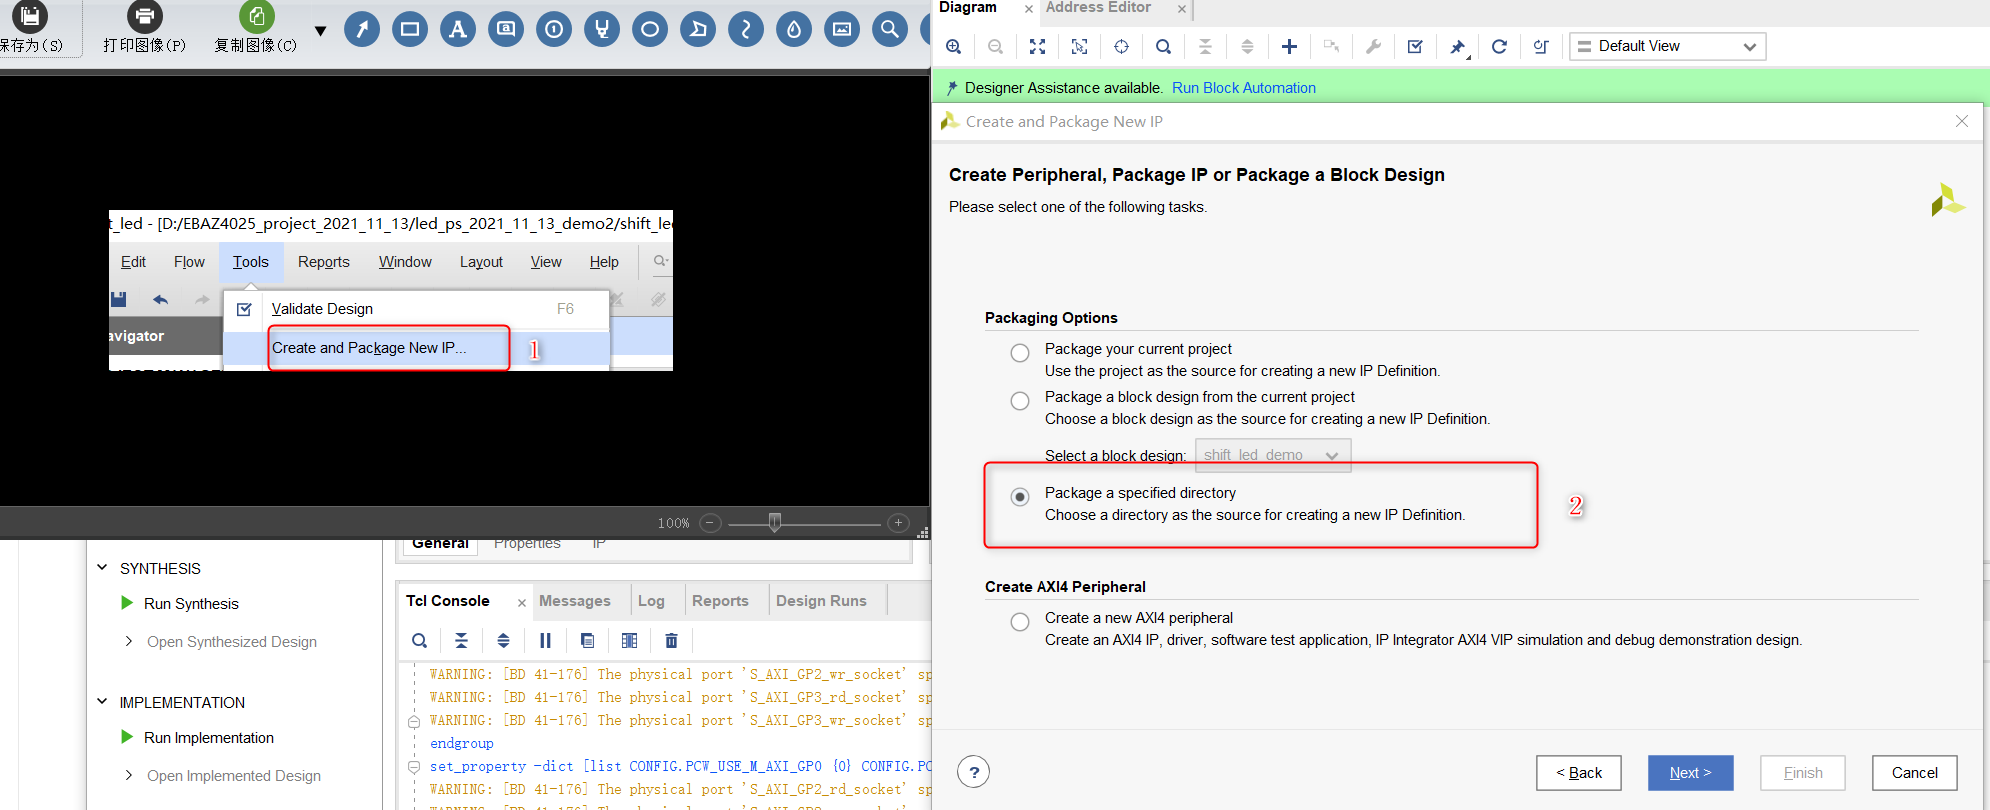The height and width of the screenshot is (810, 1990).
Task: Select the blur droplet tool
Action: click(x=794, y=28)
